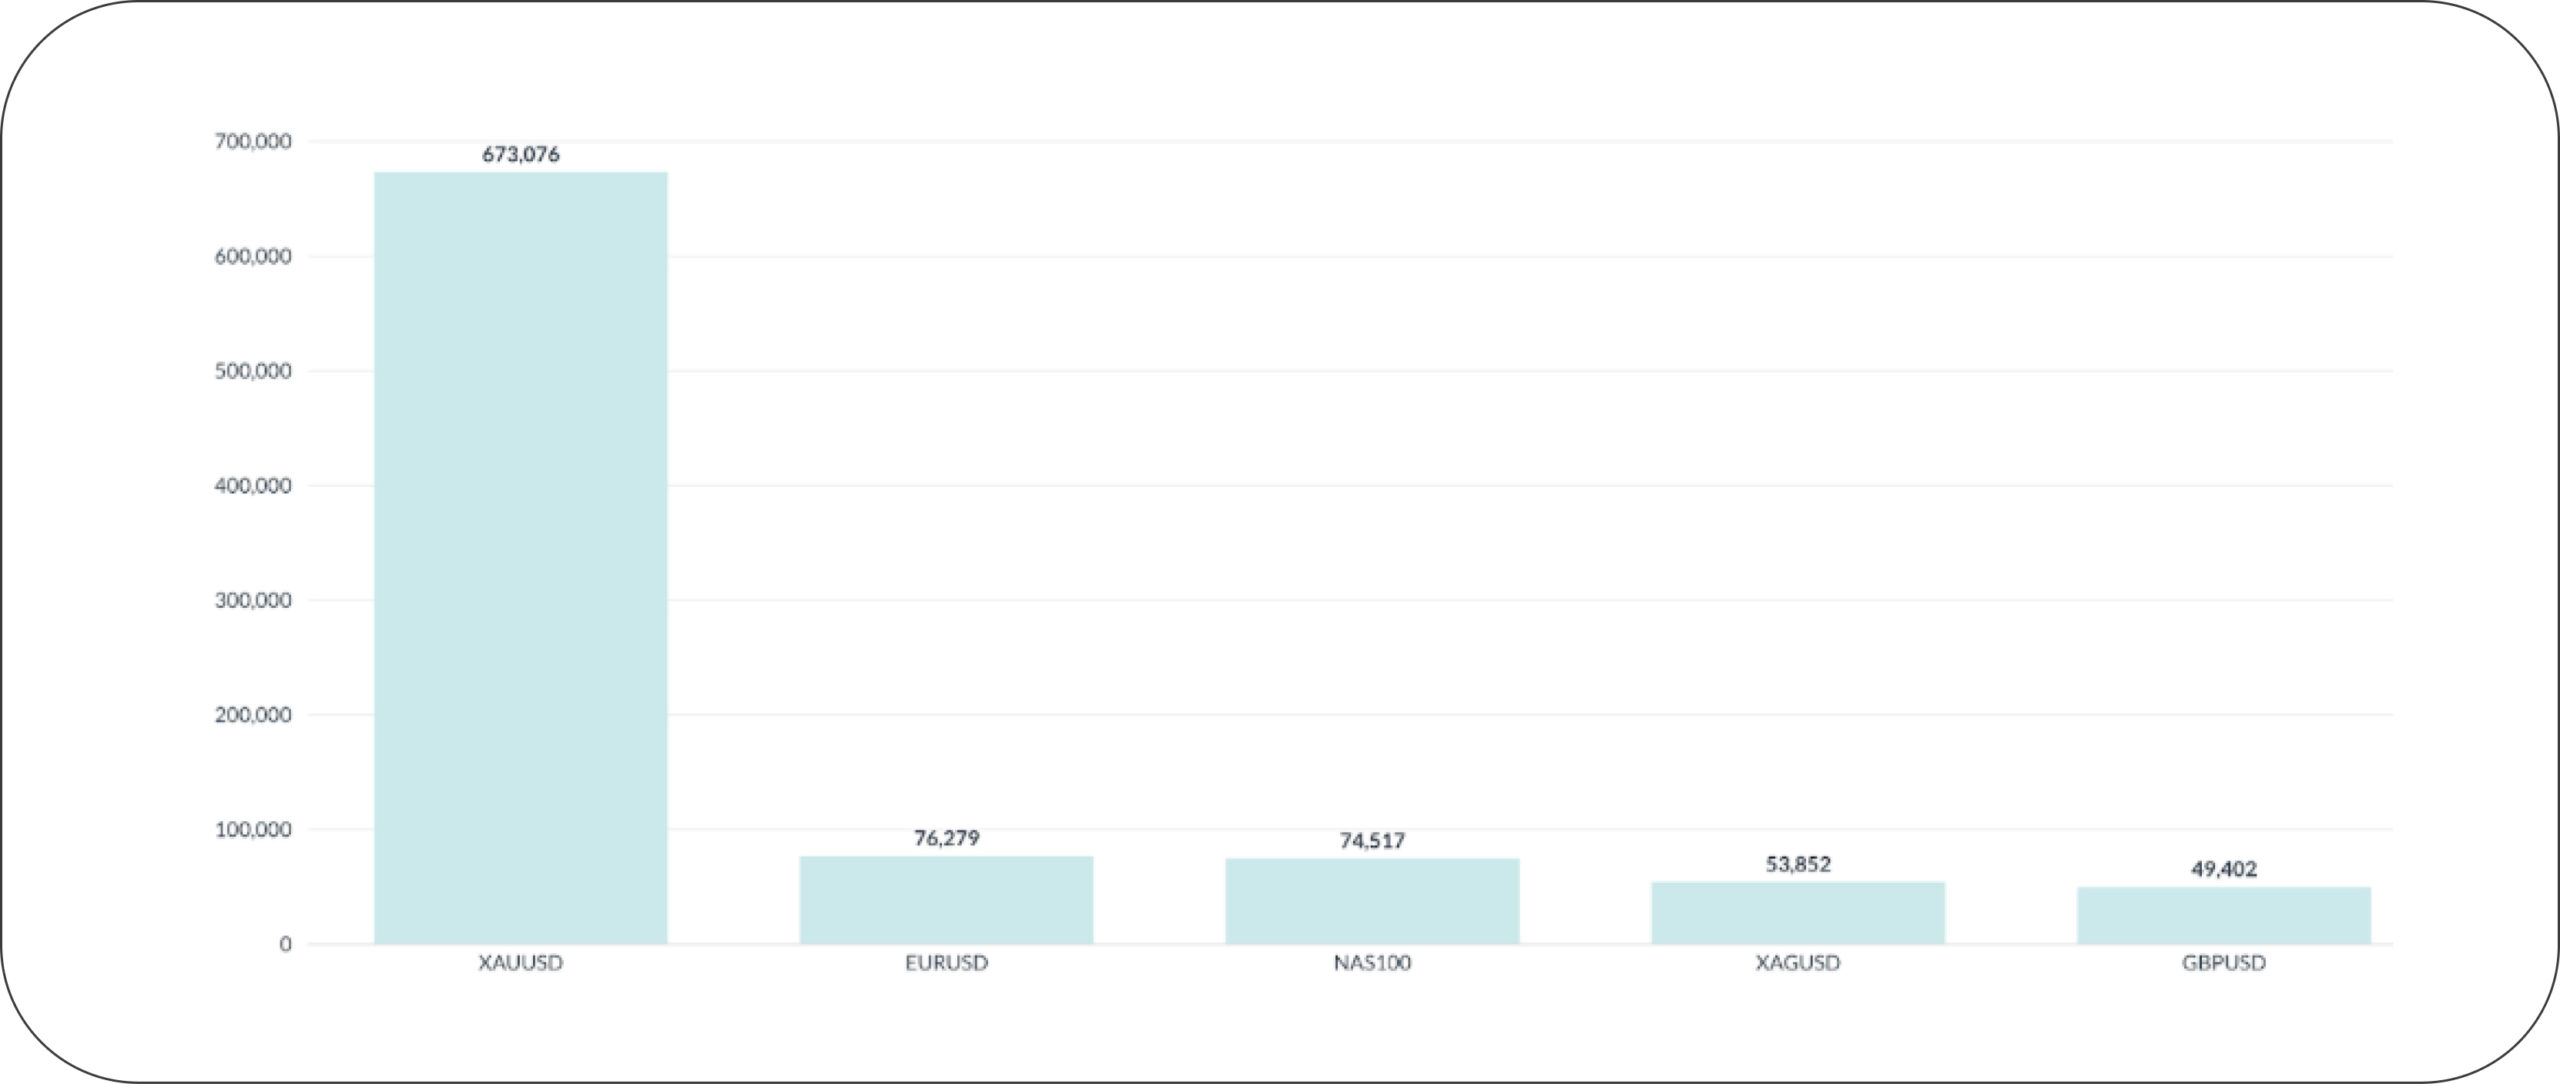Click the EURUSD bar
2560x1084 pixels.
pos(946,900)
